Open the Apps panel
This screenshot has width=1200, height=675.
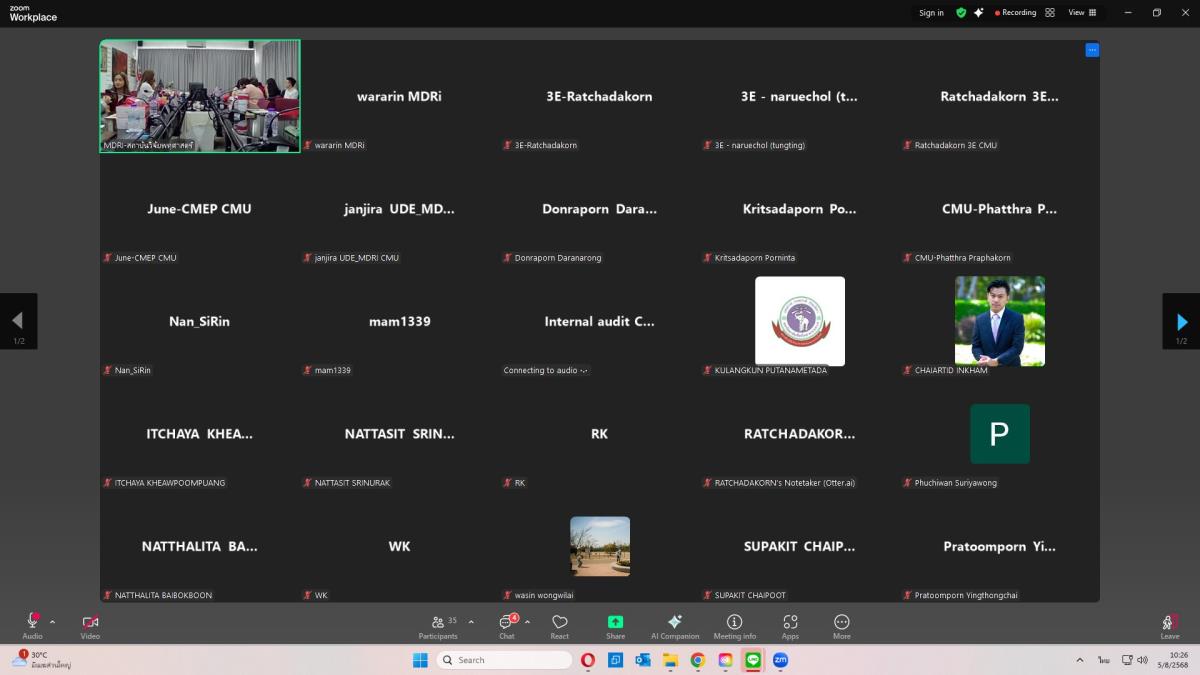coord(790,626)
